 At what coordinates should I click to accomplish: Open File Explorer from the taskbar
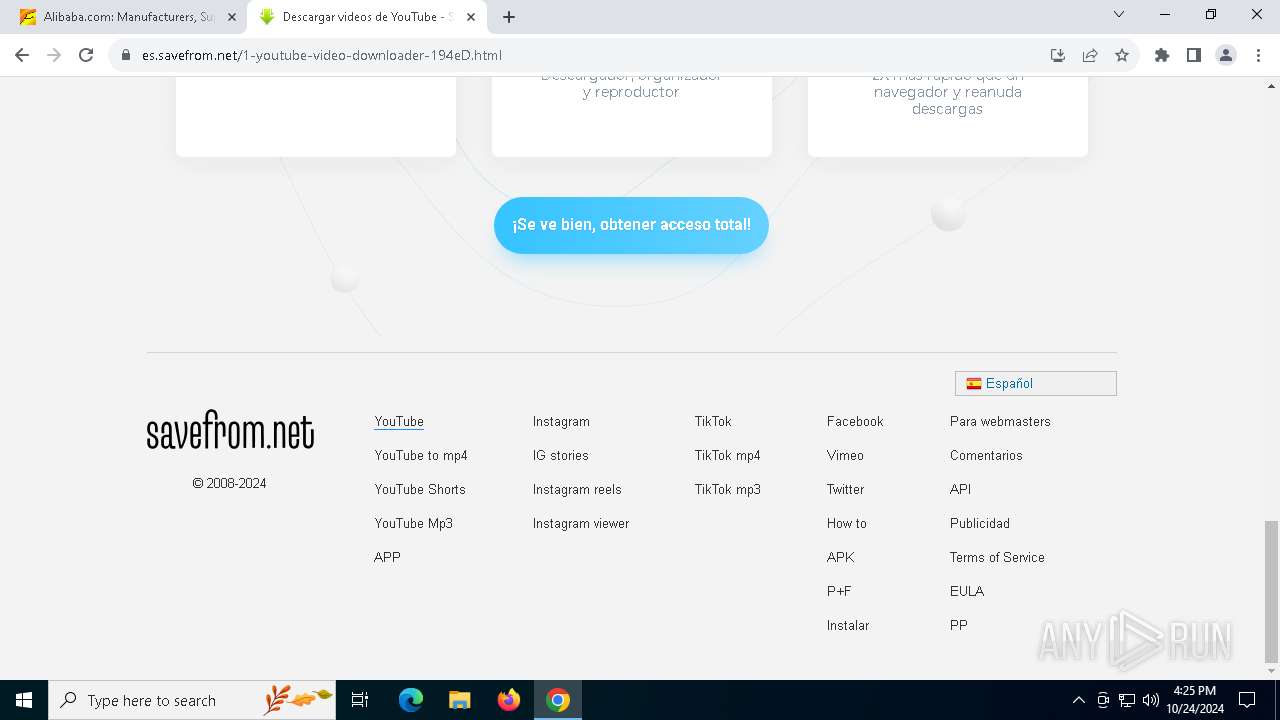pos(459,700)
